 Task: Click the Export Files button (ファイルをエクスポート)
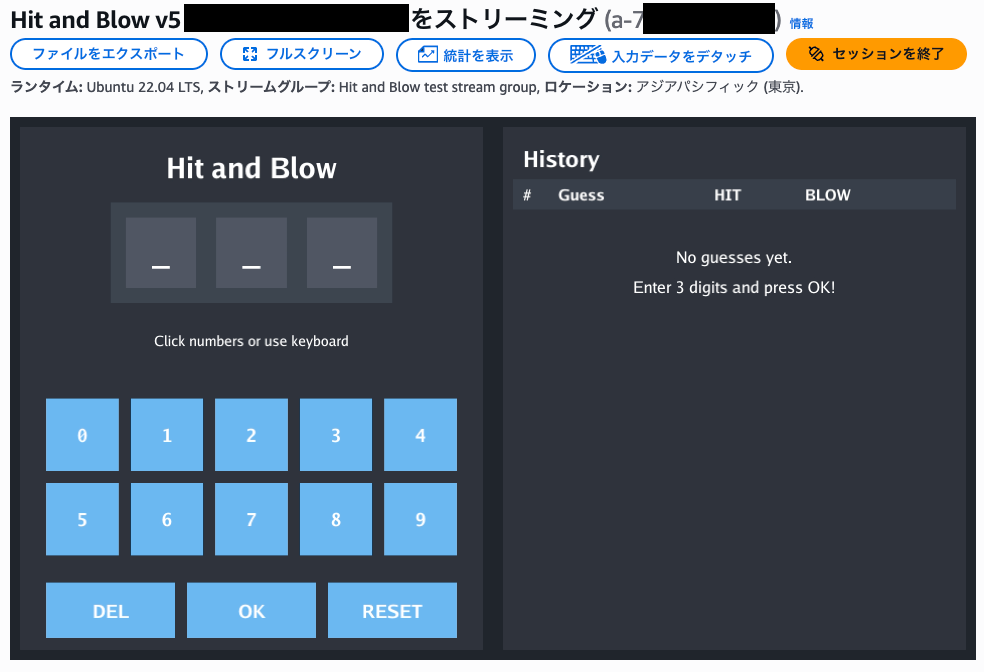point(109,54)
